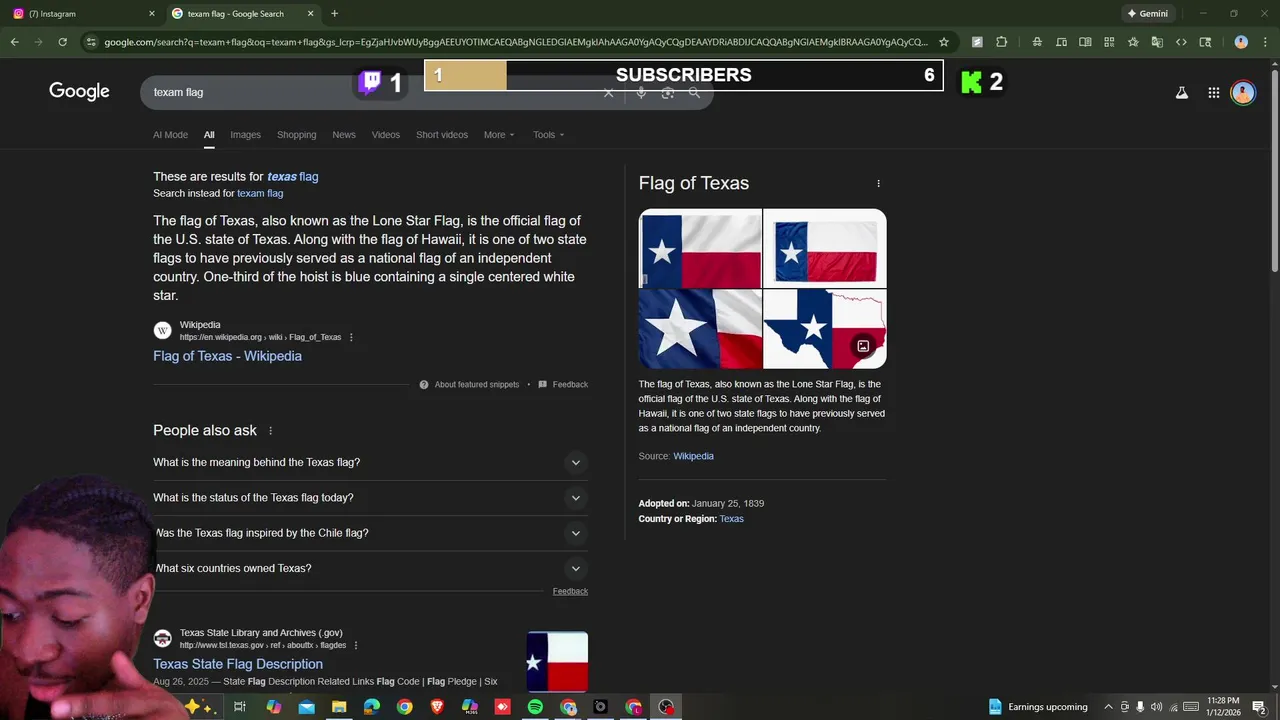Bookmark this page with the star icon
The height and width of the screenshot is (720, 1280).
click(943, 42)
